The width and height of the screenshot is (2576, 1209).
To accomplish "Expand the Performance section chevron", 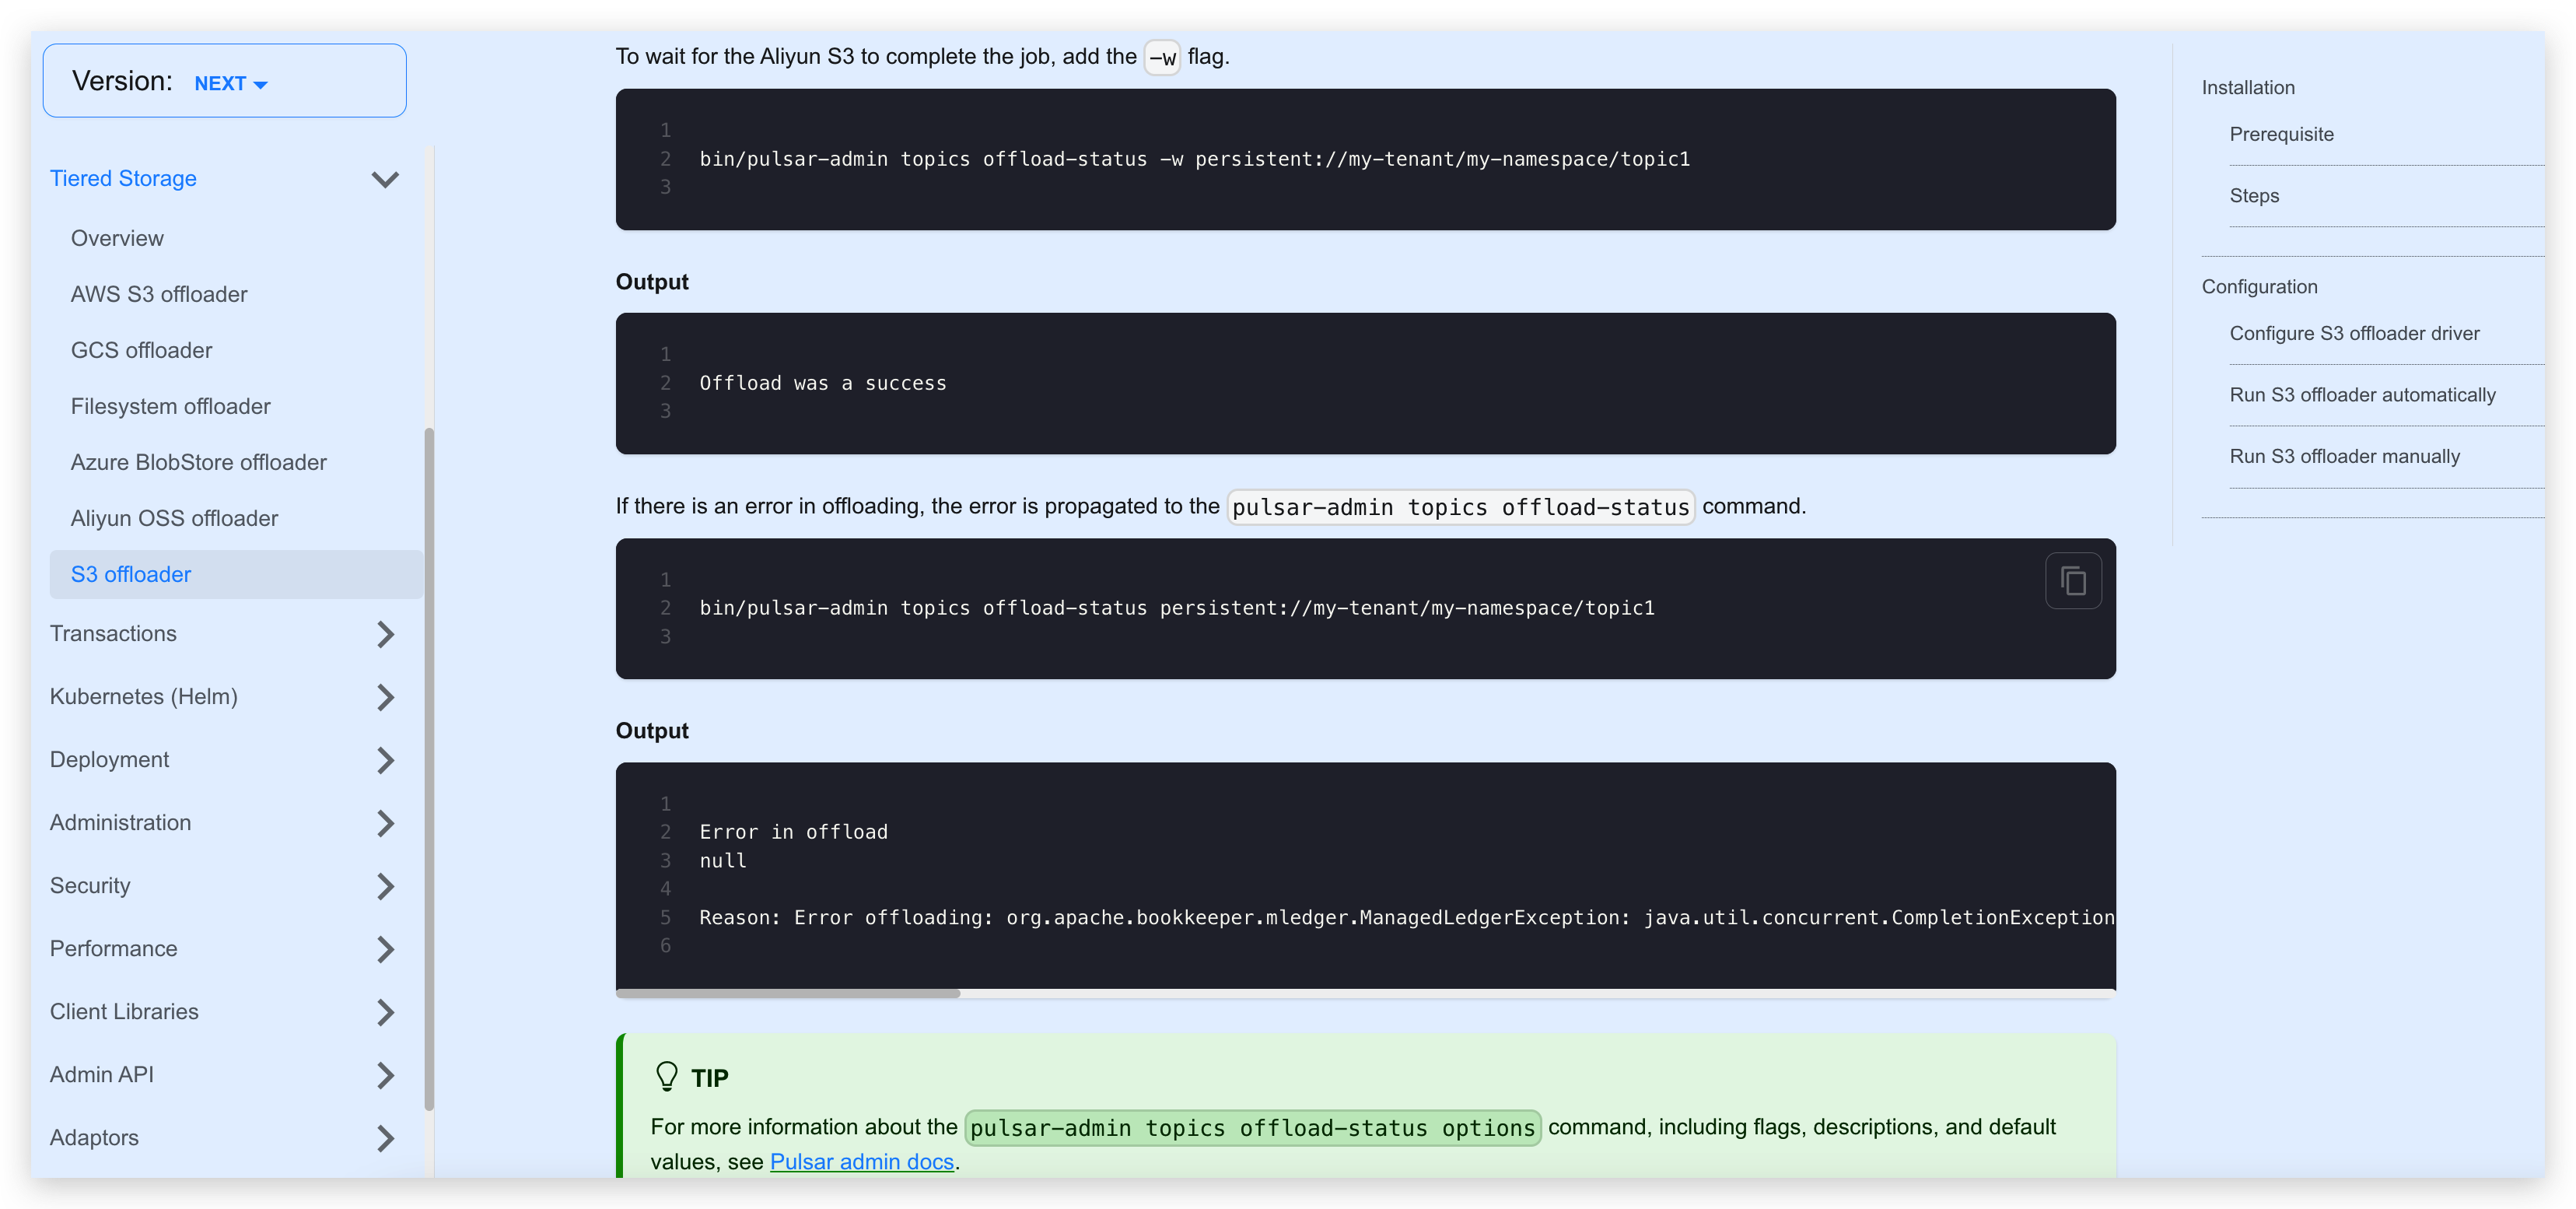I will pos(385,949).
